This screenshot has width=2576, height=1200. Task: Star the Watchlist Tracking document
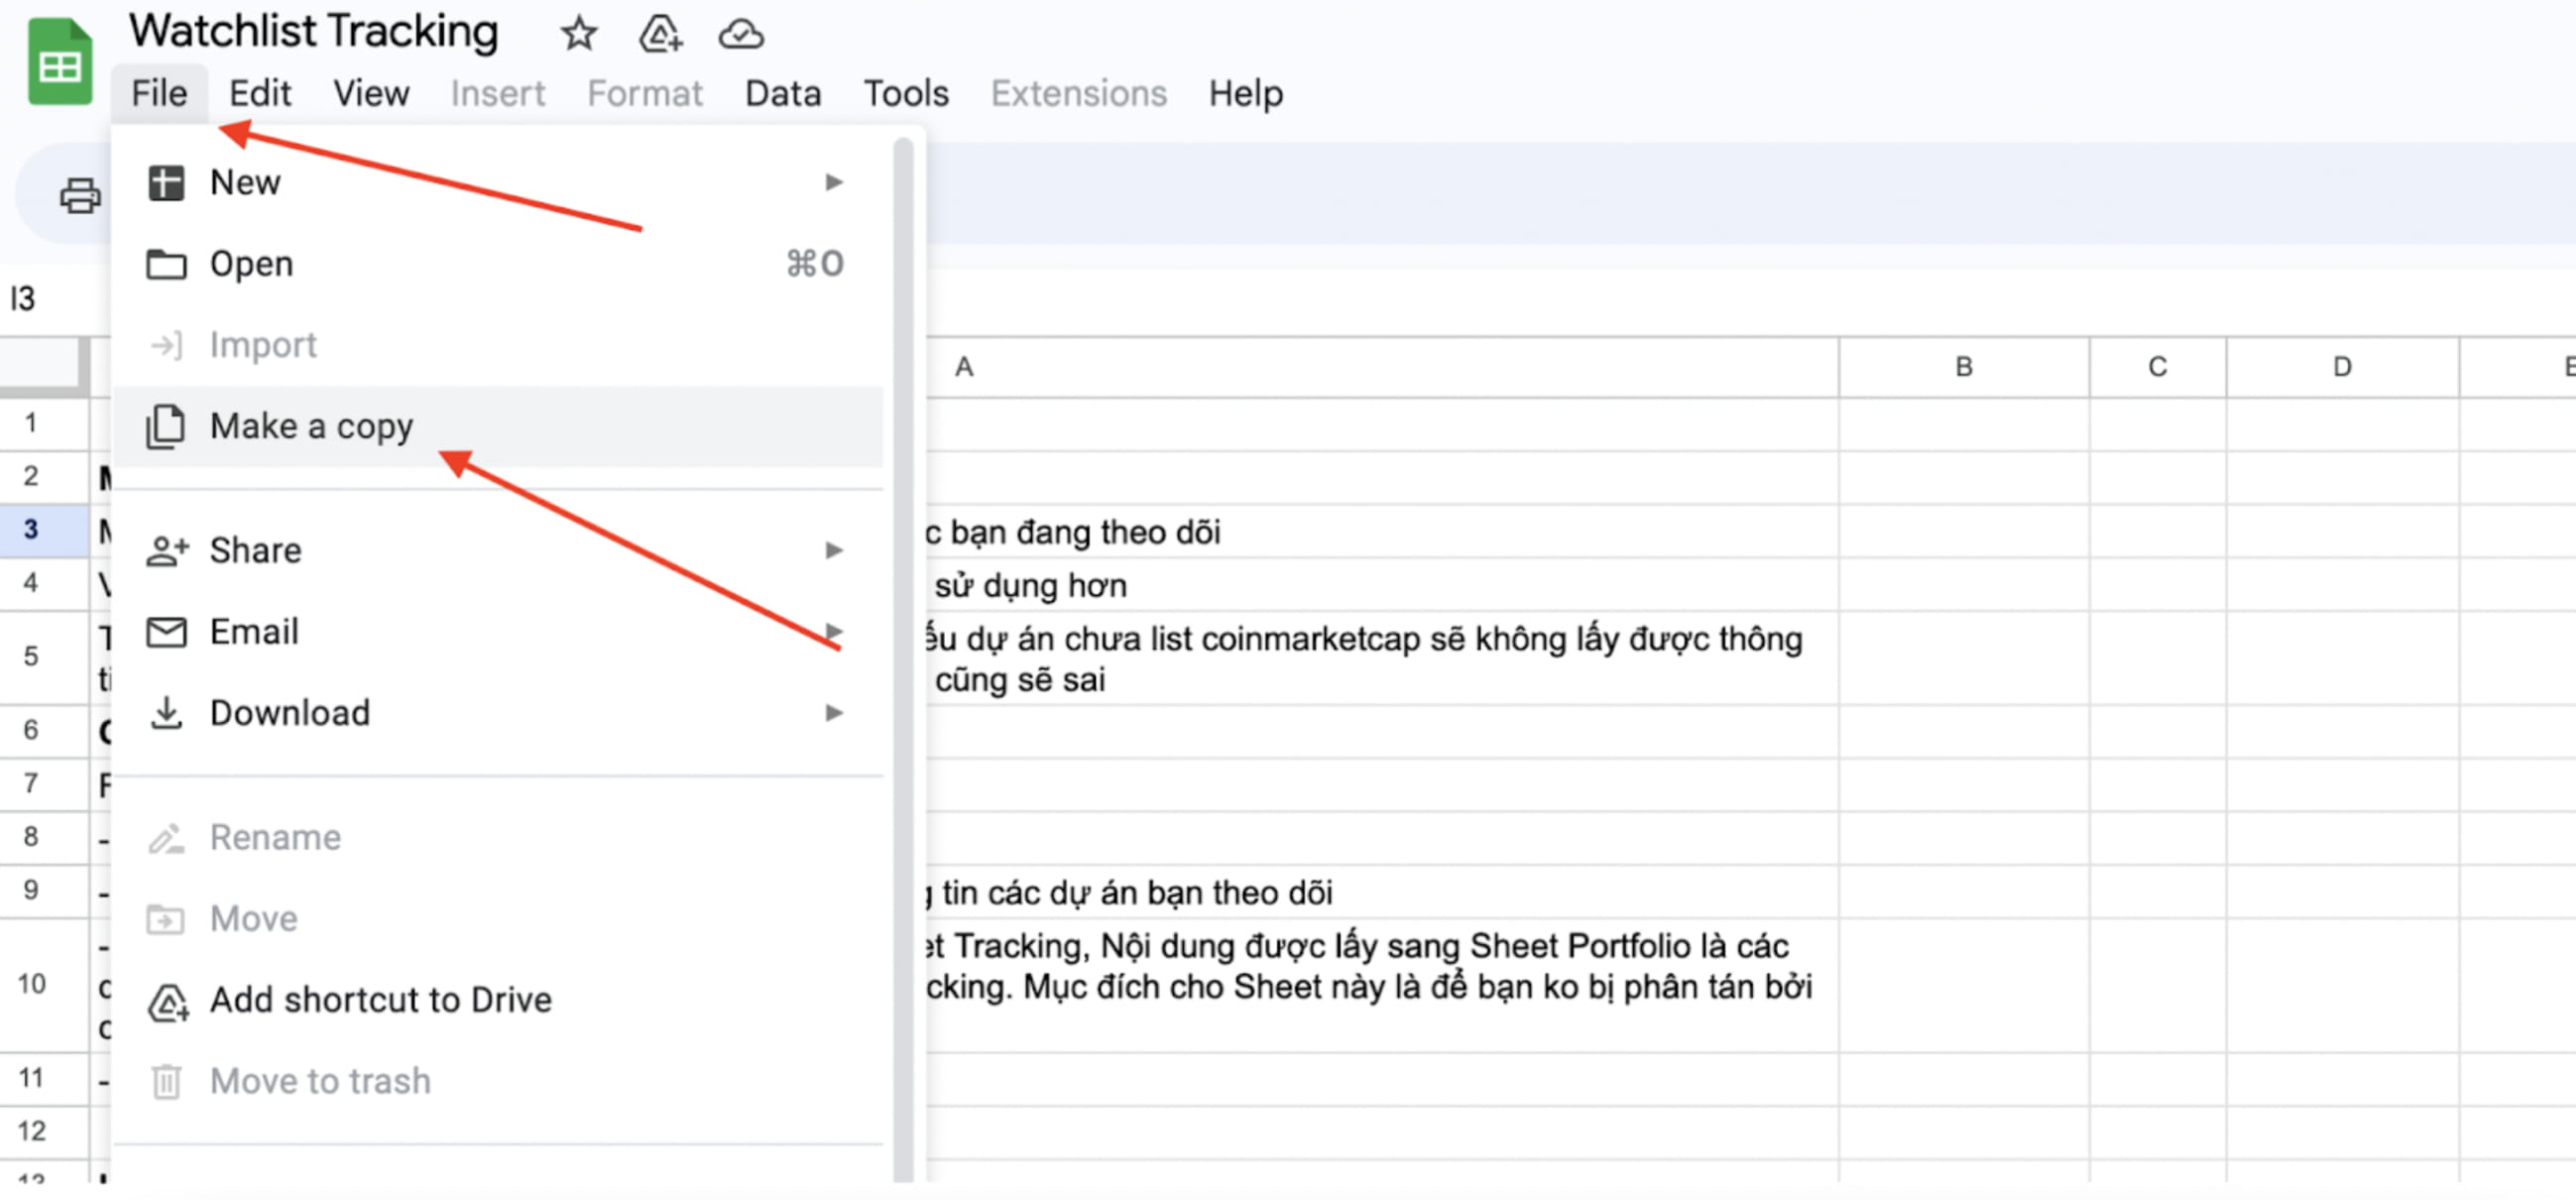tap(578, 34)
